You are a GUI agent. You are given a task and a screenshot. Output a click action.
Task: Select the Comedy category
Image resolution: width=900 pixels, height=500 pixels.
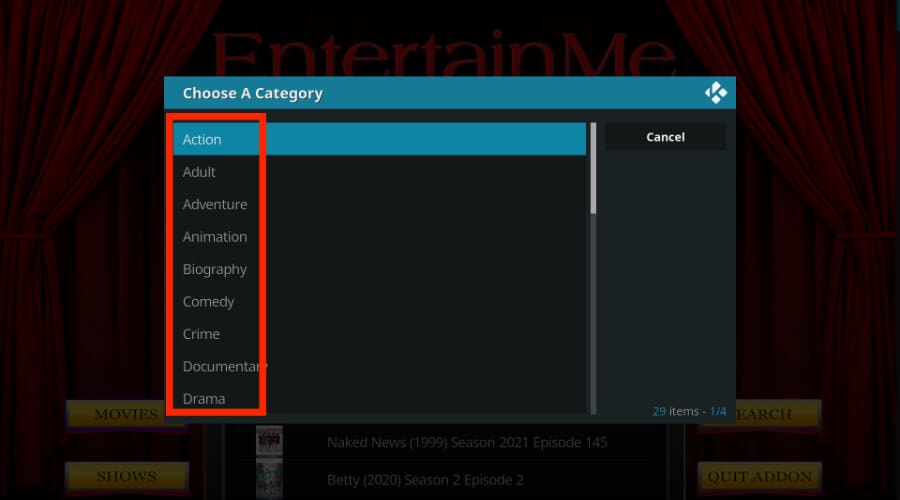point(379,301)
